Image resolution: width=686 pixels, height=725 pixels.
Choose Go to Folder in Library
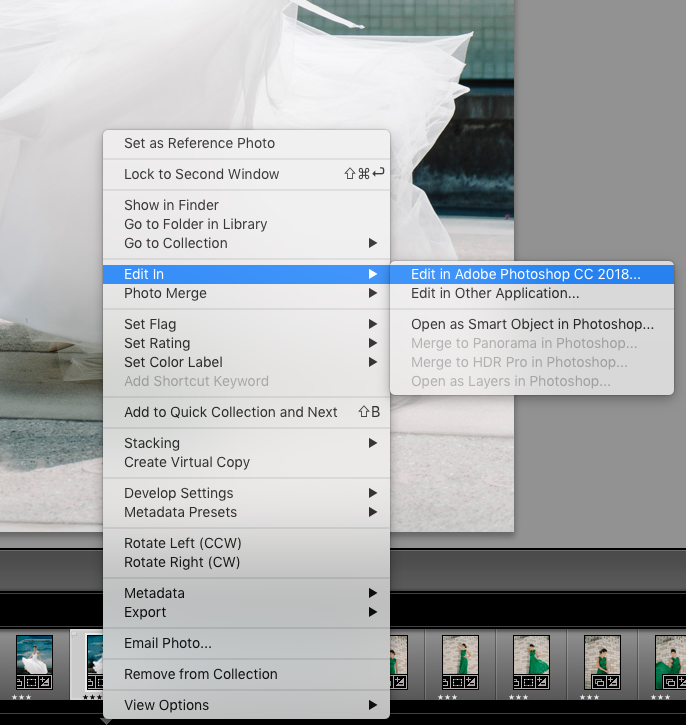246,224
